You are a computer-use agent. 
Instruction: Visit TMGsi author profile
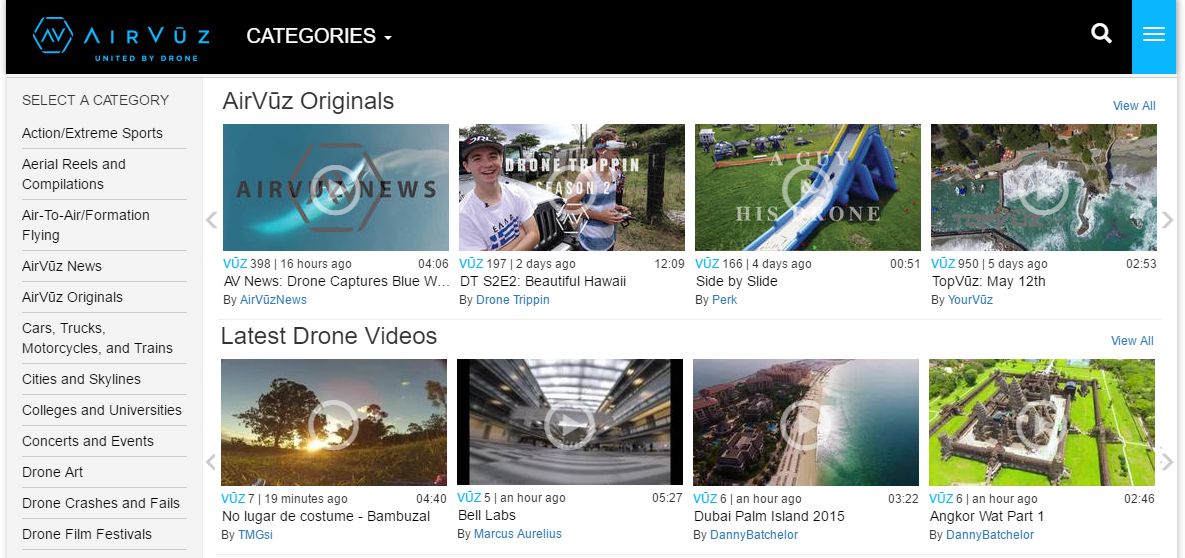[255, 535]
